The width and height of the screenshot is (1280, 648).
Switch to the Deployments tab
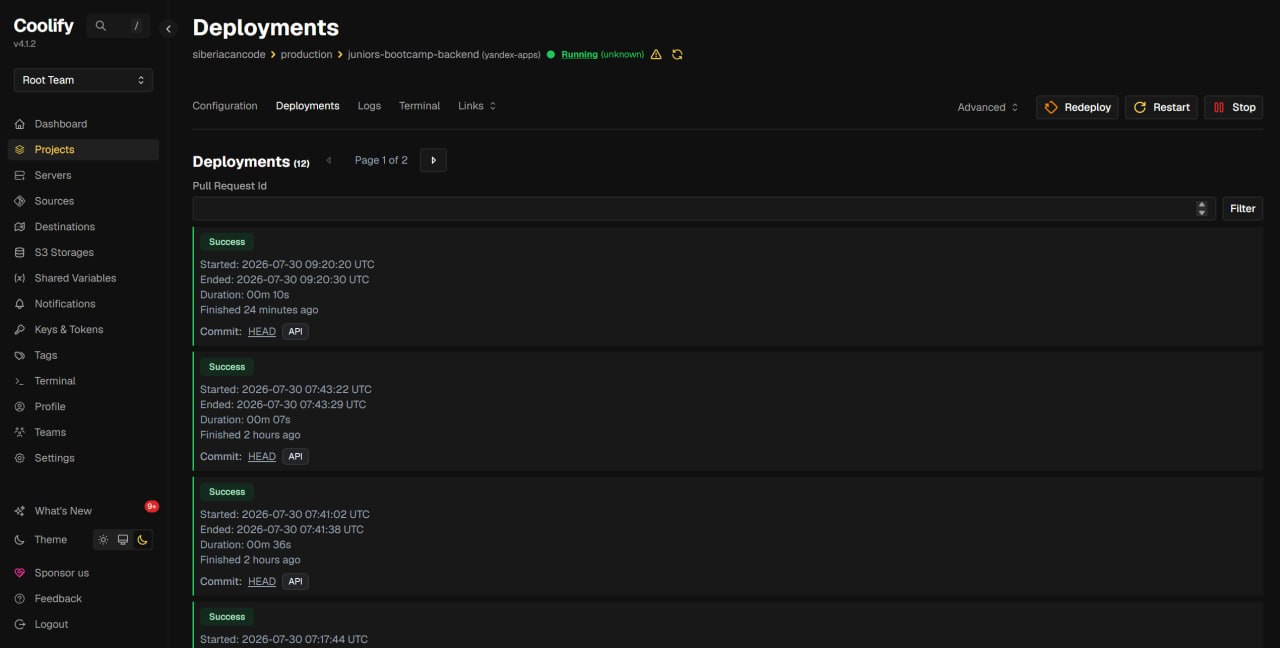click(308, 106)
